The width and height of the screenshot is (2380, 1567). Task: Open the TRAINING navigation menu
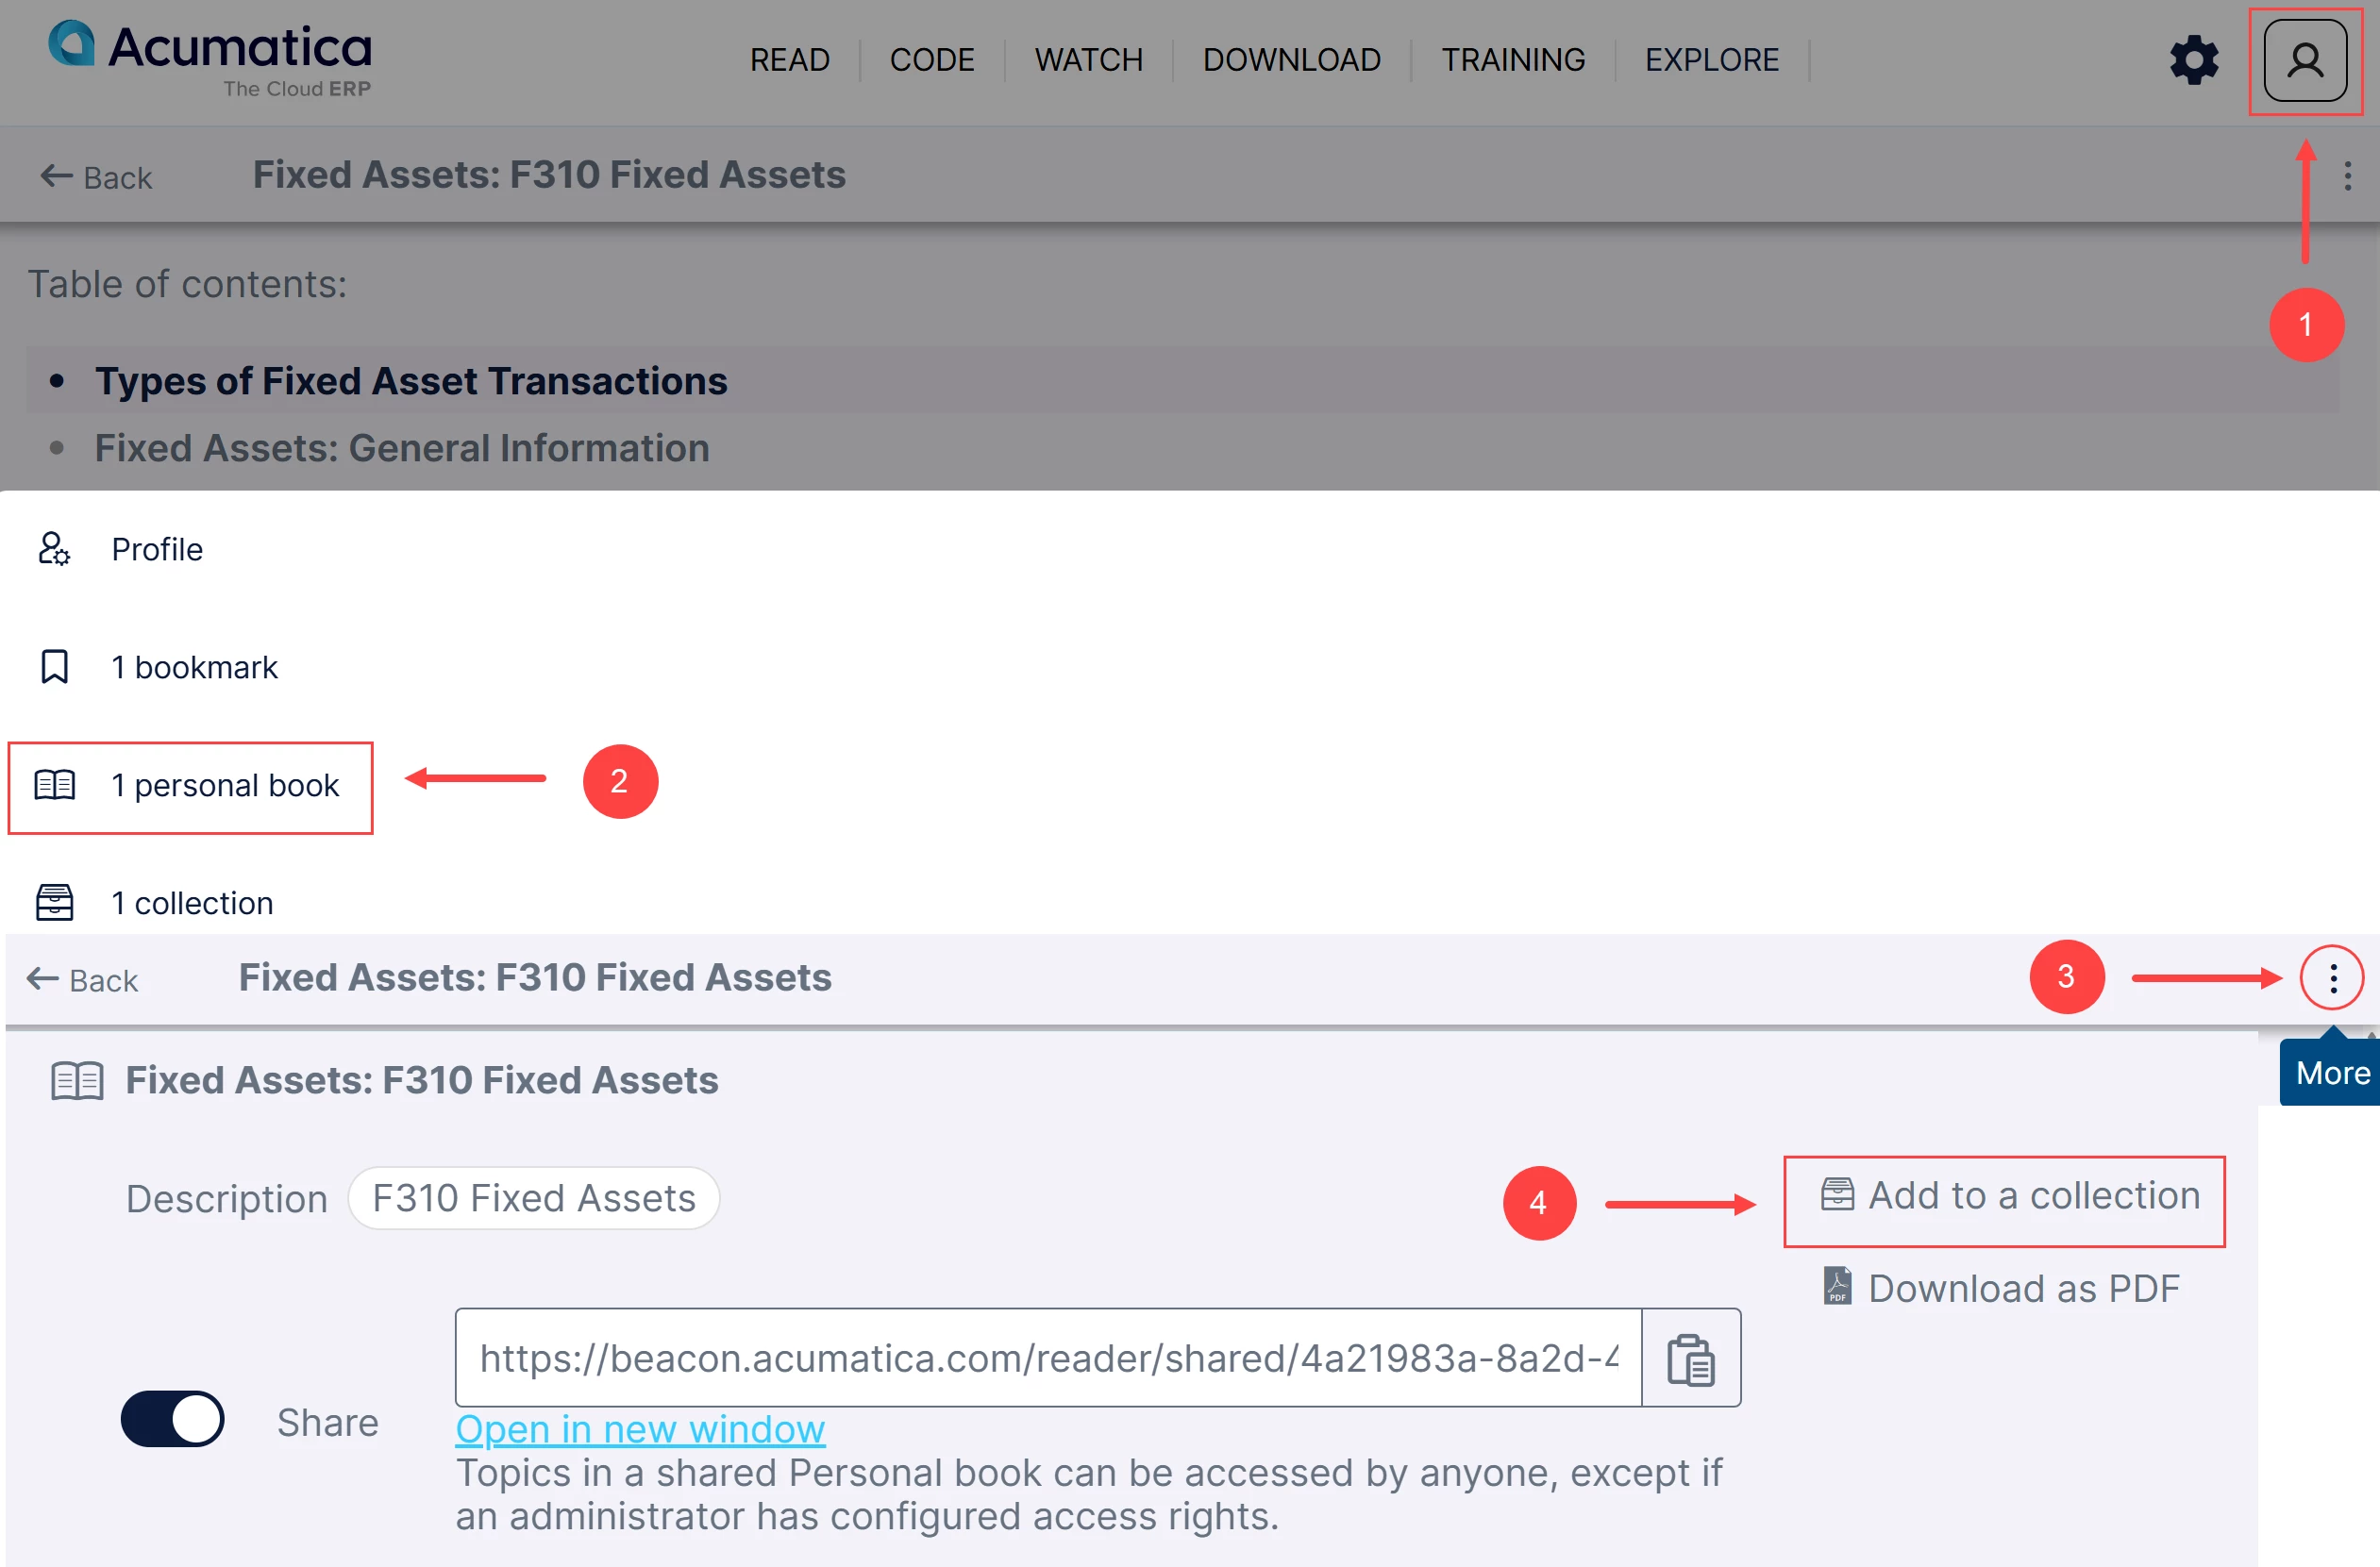1513,60
